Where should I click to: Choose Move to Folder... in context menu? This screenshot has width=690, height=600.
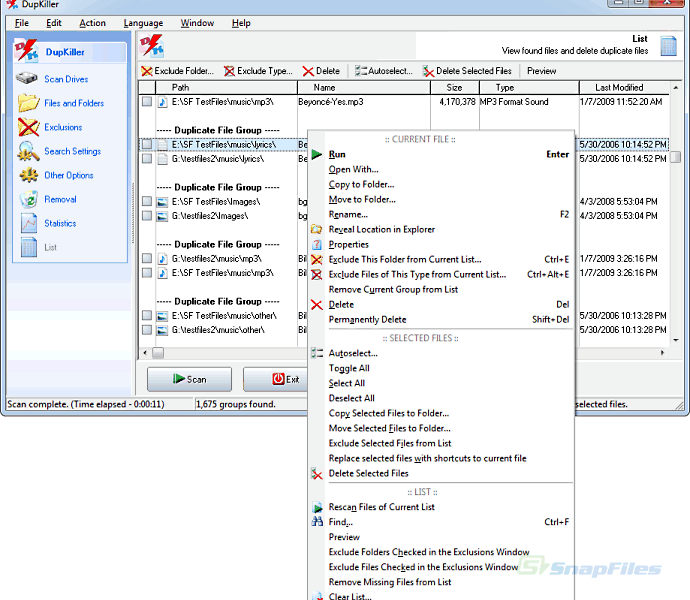441,199
